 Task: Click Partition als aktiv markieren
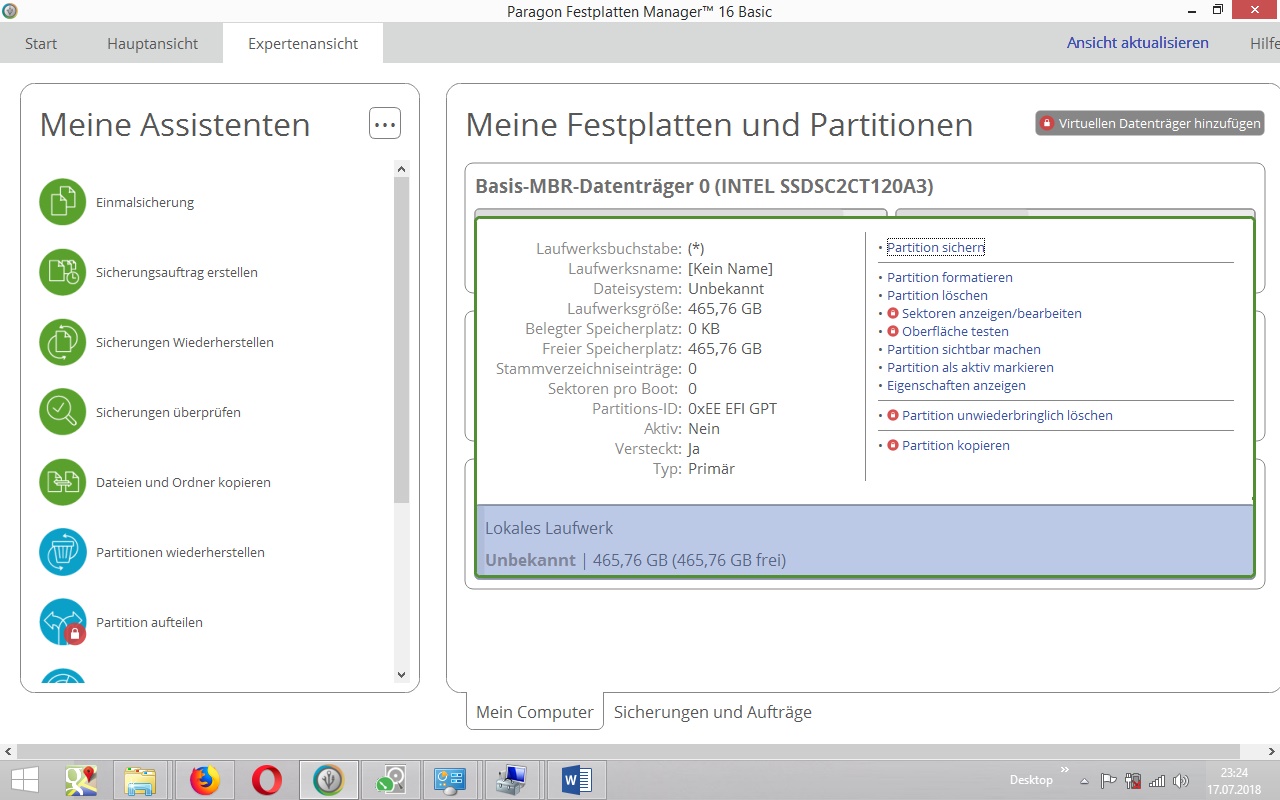point(970,367)
